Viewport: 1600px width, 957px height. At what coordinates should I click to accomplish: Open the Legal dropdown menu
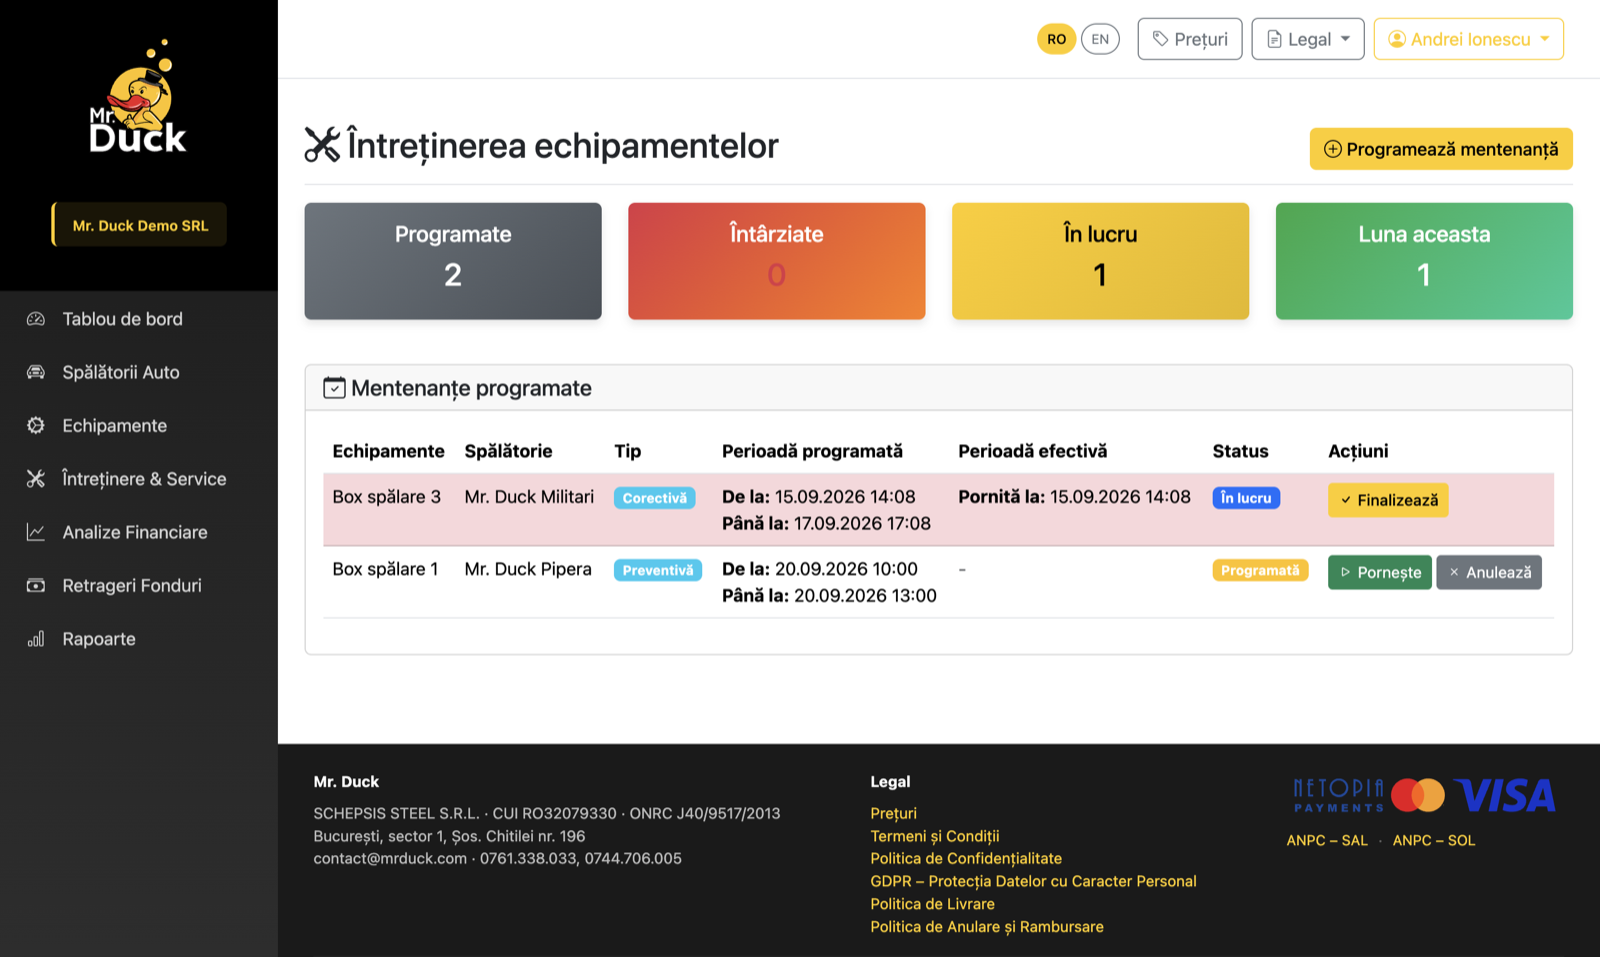coord(1308,39)
